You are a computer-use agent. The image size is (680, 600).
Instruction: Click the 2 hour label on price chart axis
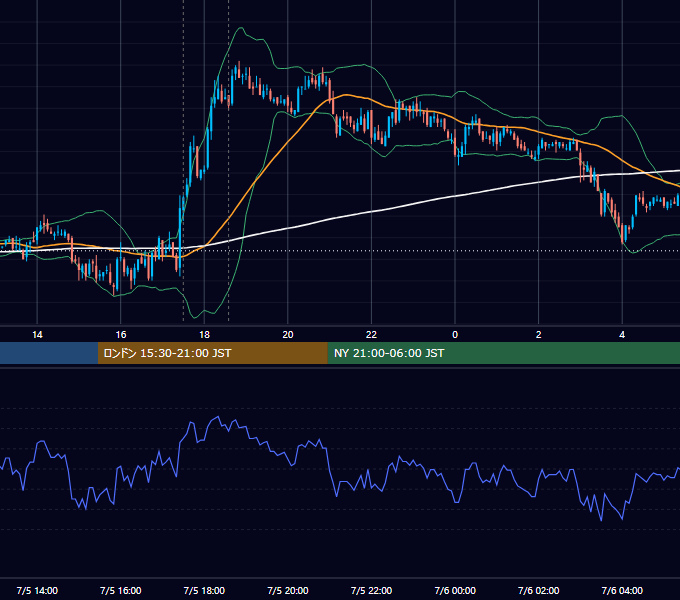pyautogui.click(x=539, y=335)
